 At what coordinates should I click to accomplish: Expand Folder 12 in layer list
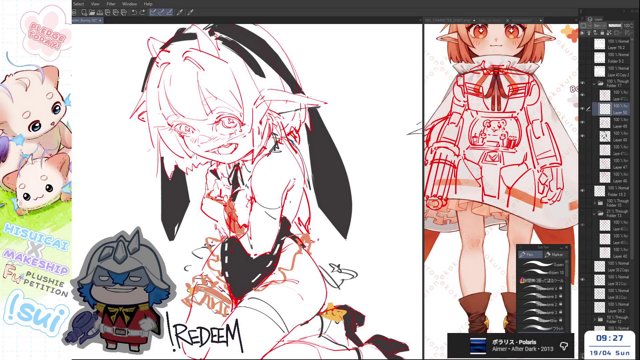pos(595,320)
